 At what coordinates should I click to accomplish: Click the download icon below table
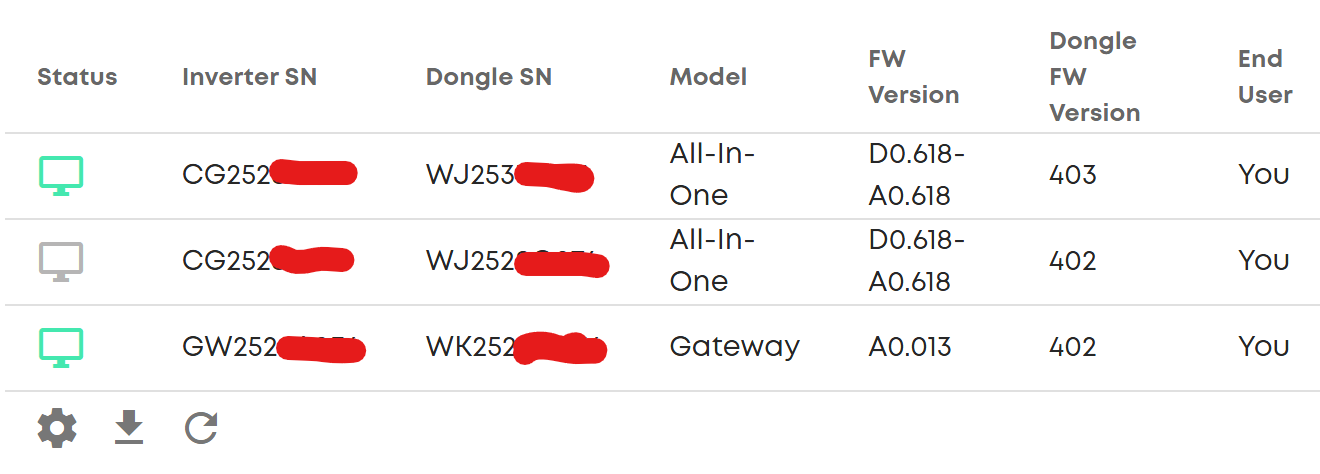click(129, 428)
